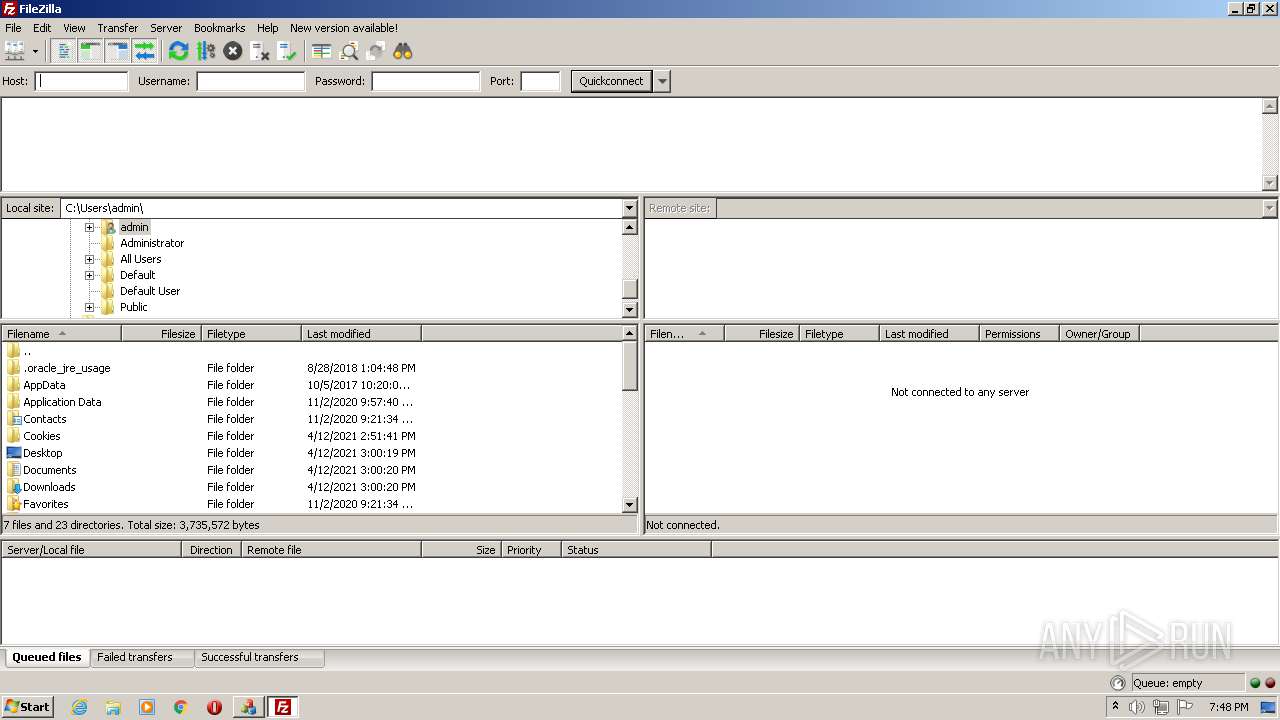Sort remote files by Permissions column
The height and width of the screenshot is (720, 1280).
coord(1019,334)
